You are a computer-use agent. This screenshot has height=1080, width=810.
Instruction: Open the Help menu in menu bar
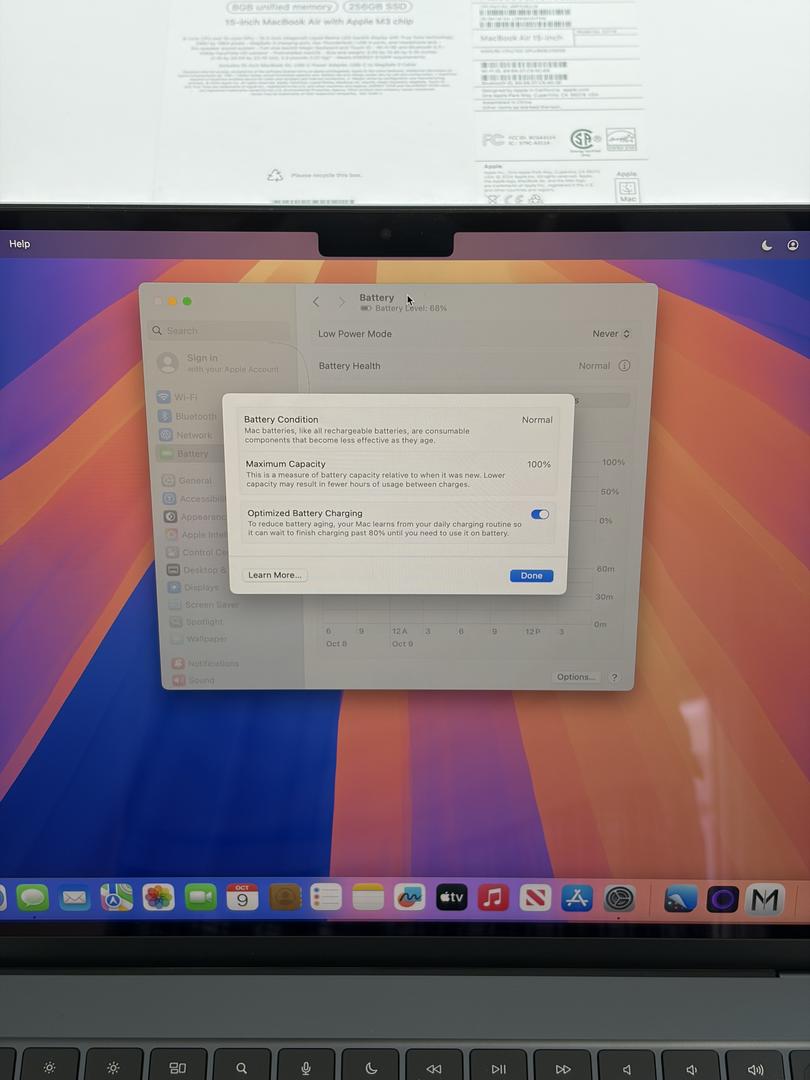[x=20, y=244]
